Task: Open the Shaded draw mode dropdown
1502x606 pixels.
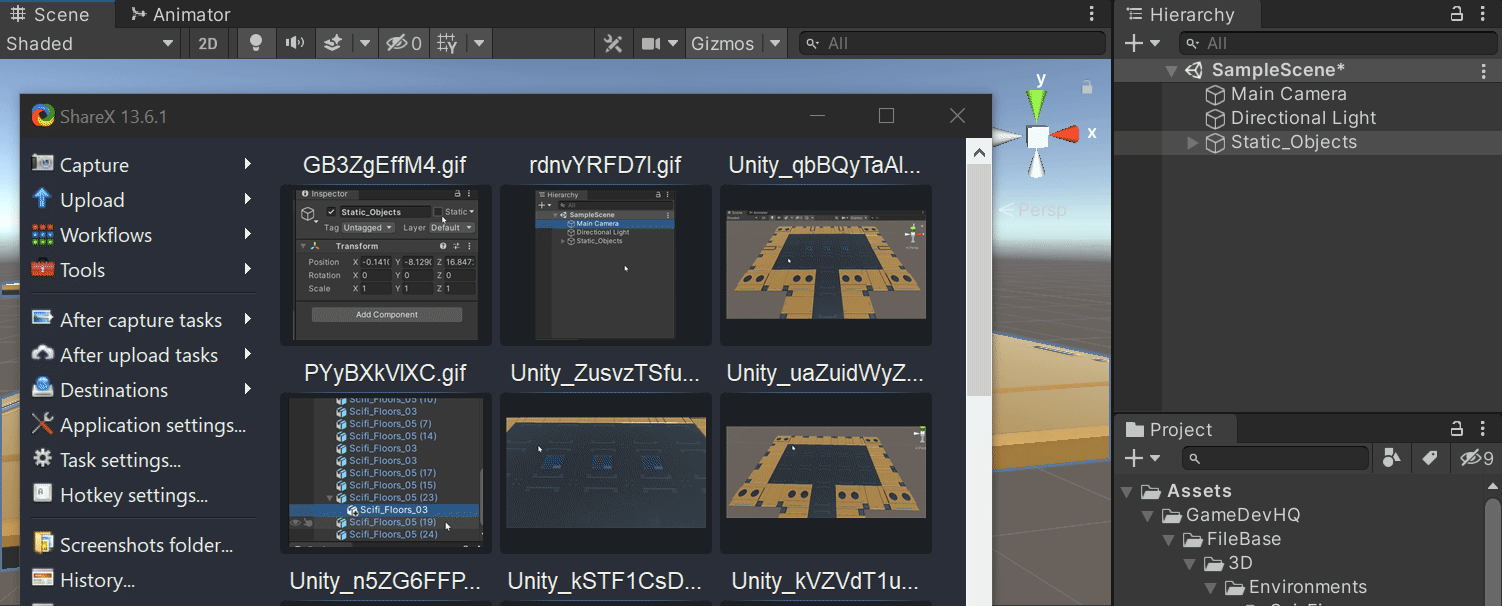Action: pos(90,43)
